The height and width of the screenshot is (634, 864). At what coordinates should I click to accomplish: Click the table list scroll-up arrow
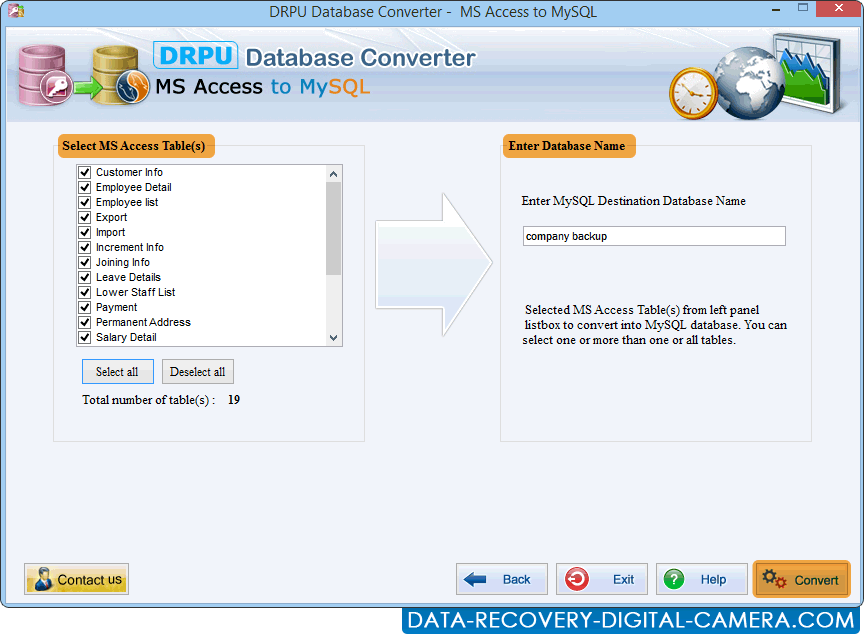click(333, 174)
